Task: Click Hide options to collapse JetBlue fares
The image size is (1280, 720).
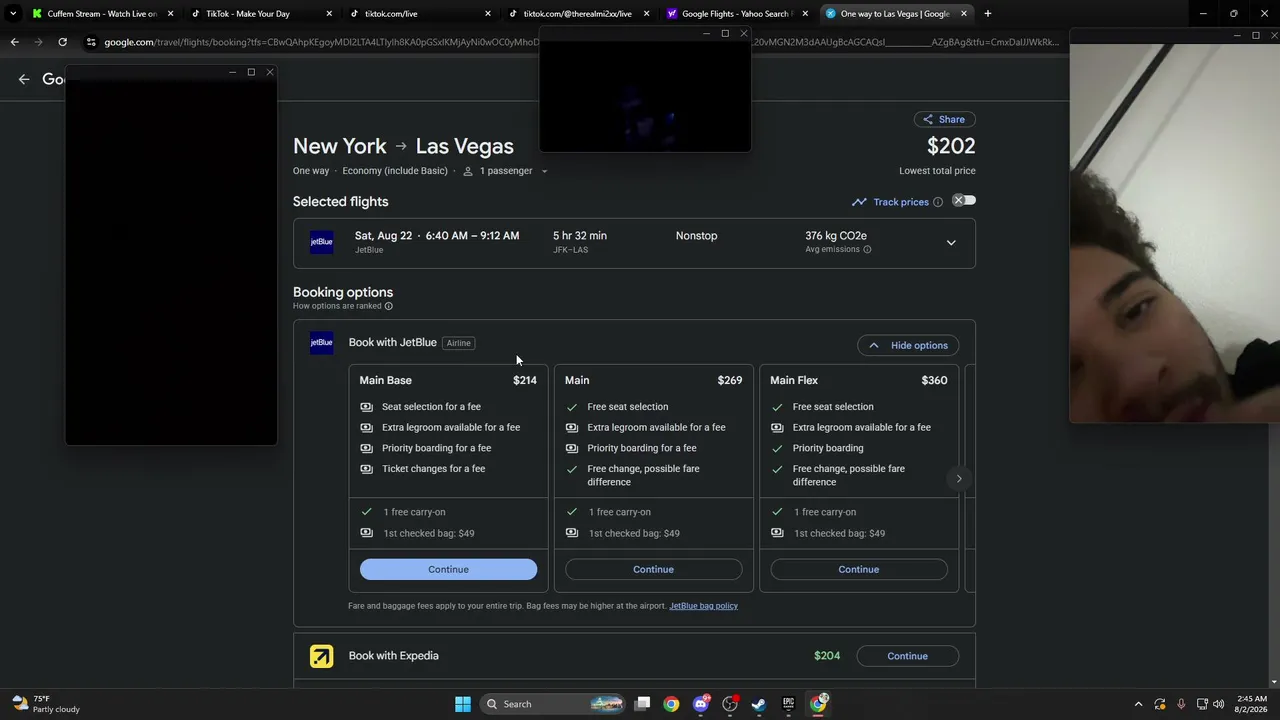Action: click(908, 345)
